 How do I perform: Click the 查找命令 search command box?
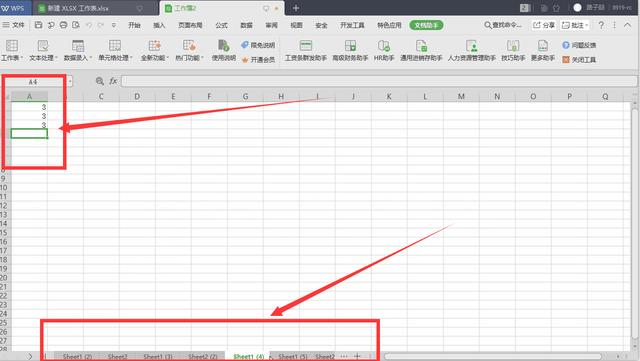503,25
